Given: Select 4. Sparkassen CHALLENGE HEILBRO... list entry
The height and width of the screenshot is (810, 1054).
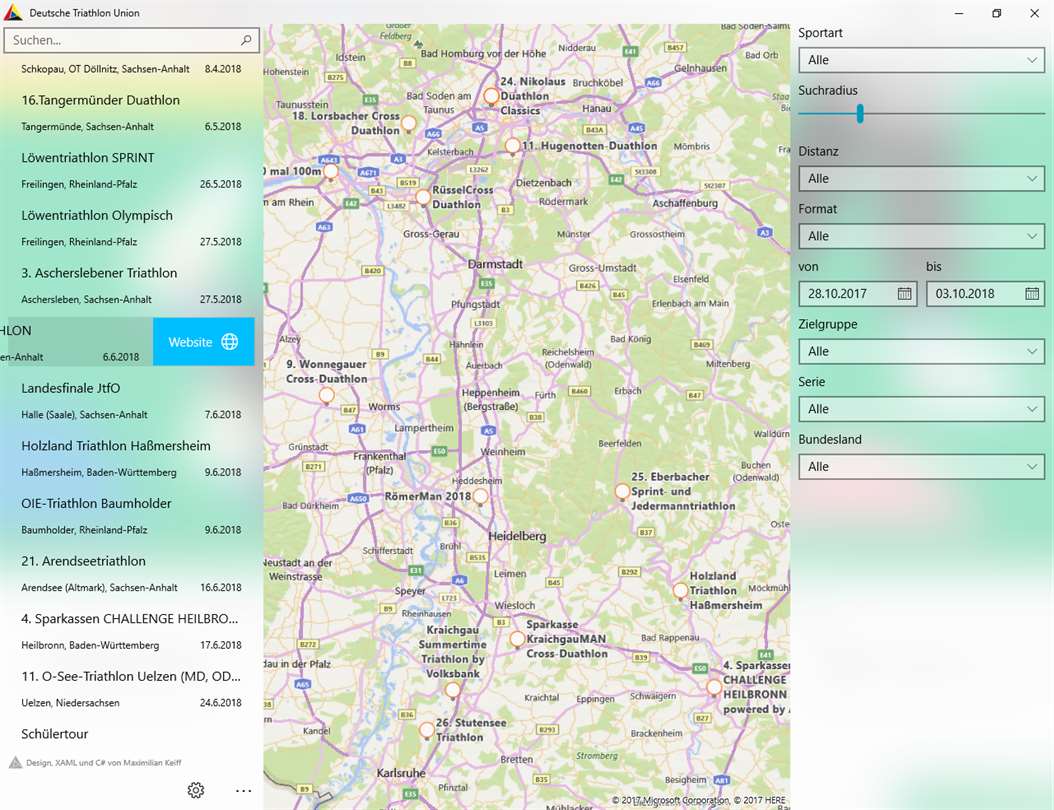Looking at the screenshot, I should [x=131, y=631].
